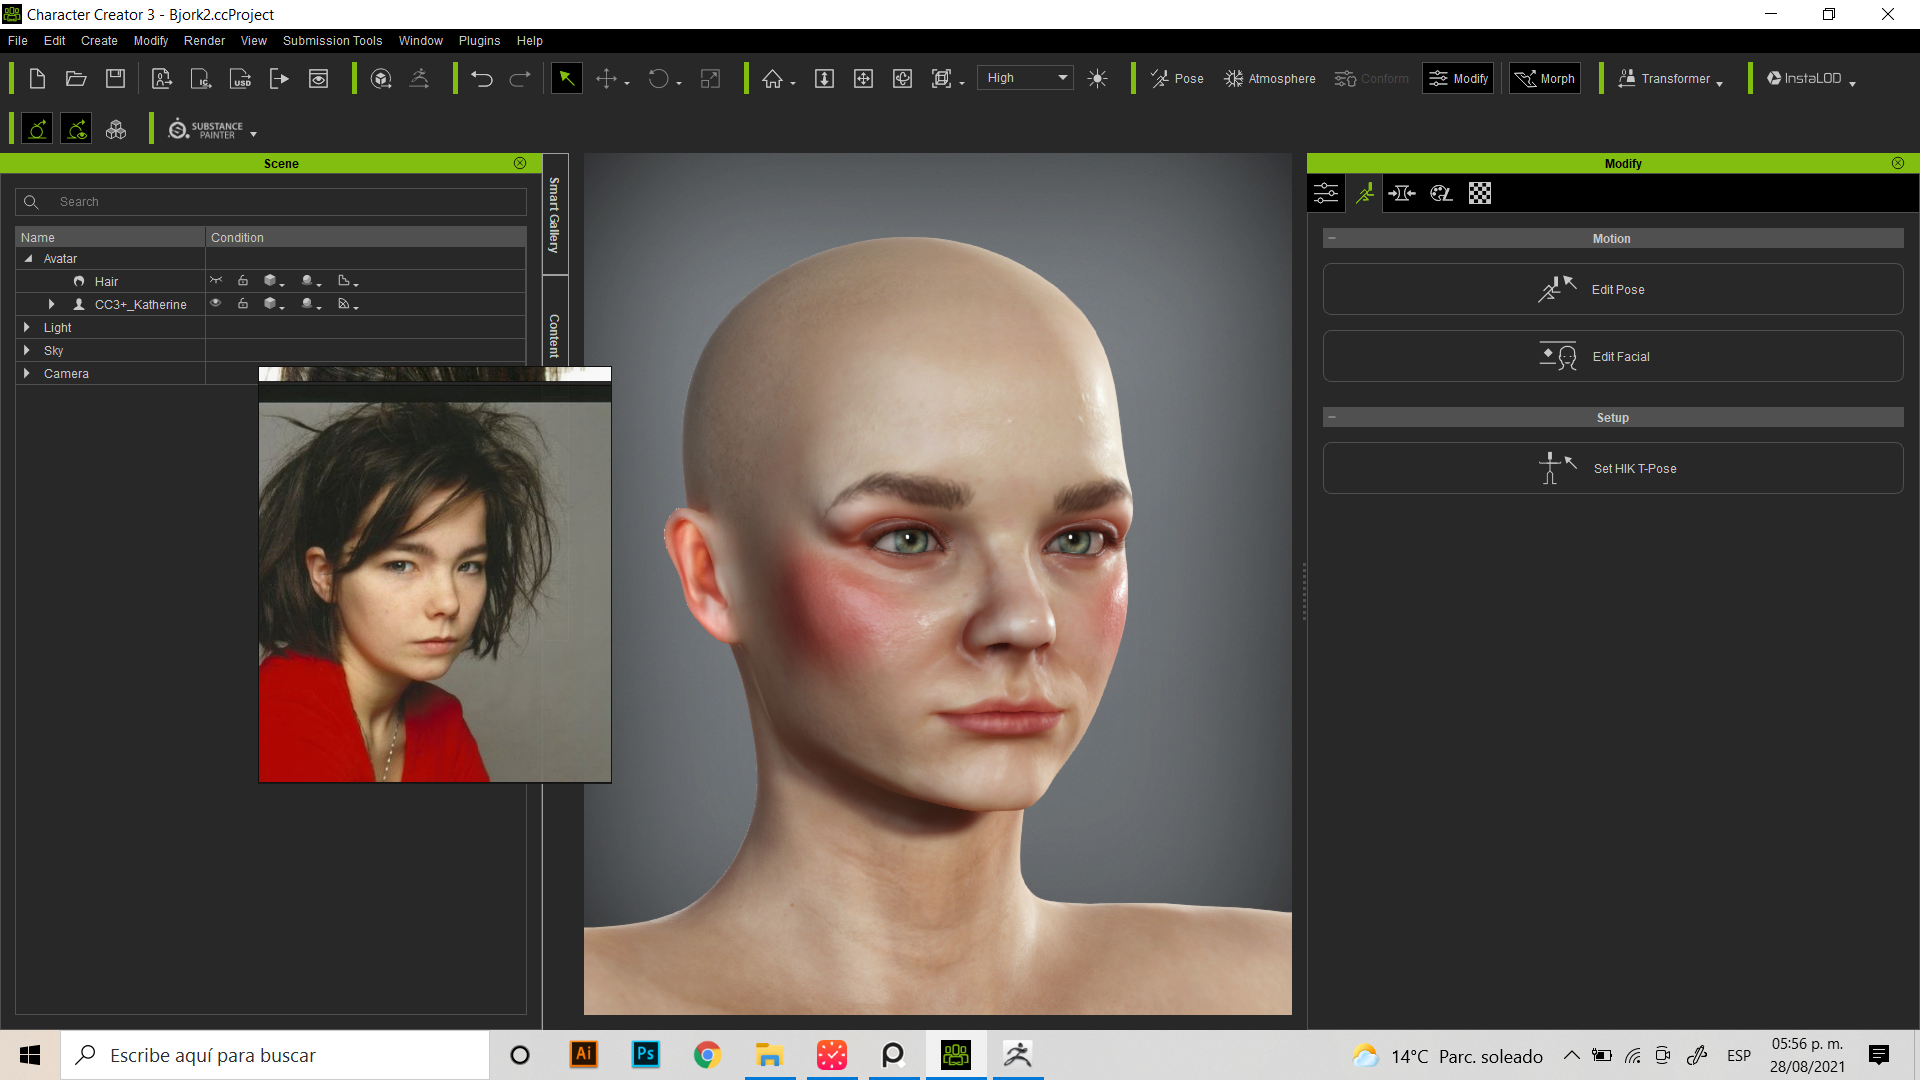Screen dimensions: 1920x1080
Task: Collapse the Avatar tree node
Action: pyautogui.click(x=28, y=258)
